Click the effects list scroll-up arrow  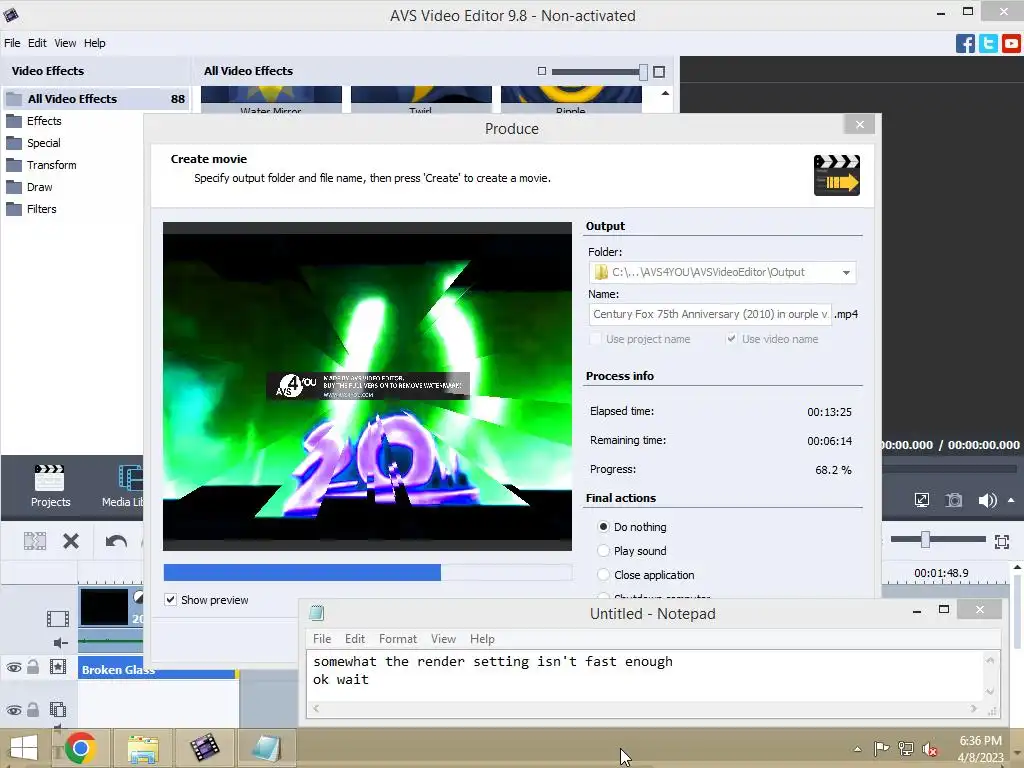point(665,93)
